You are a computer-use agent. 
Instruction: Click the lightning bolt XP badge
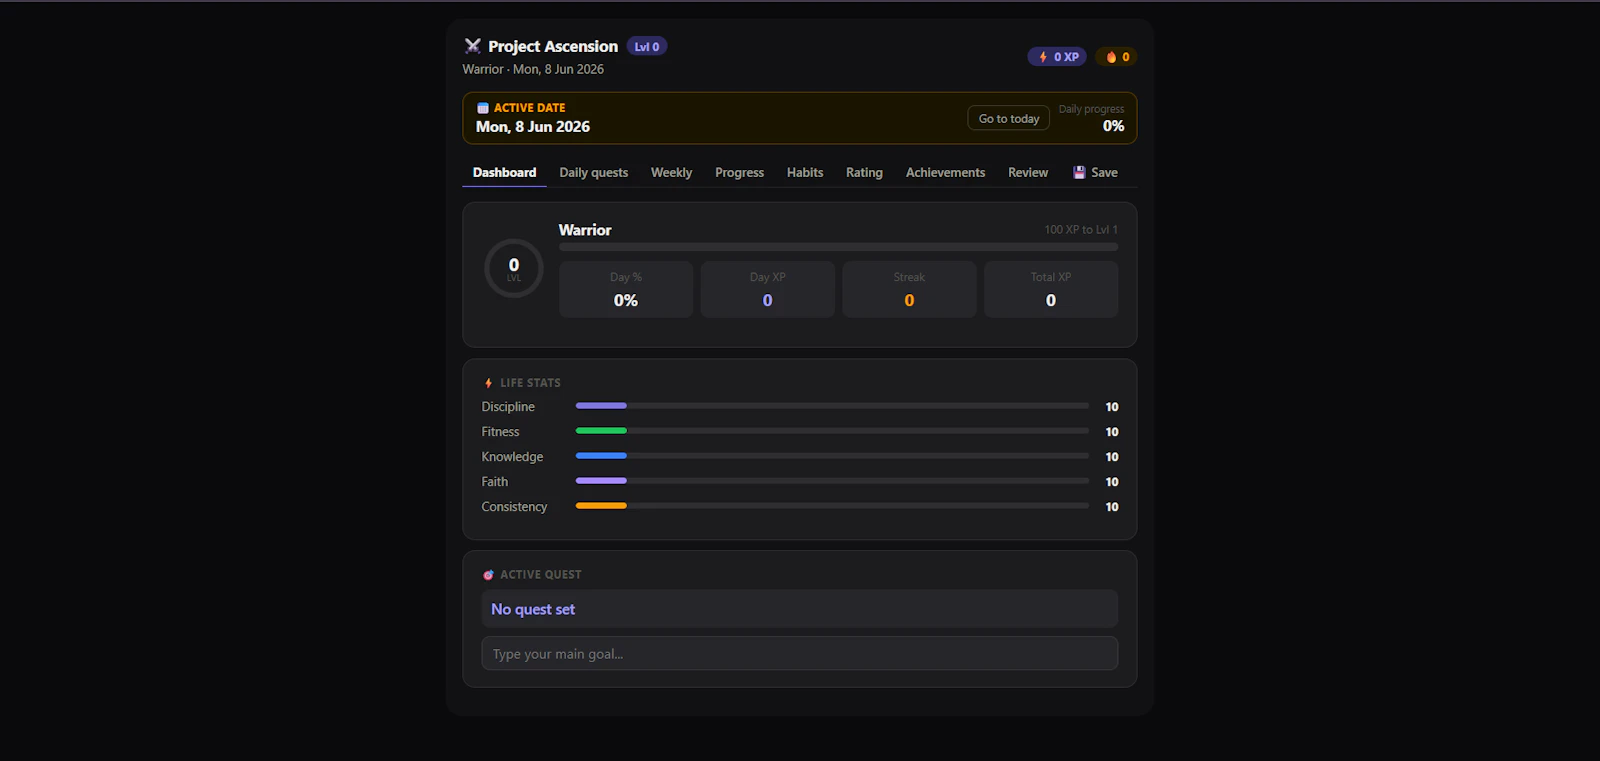(1057, 57)
